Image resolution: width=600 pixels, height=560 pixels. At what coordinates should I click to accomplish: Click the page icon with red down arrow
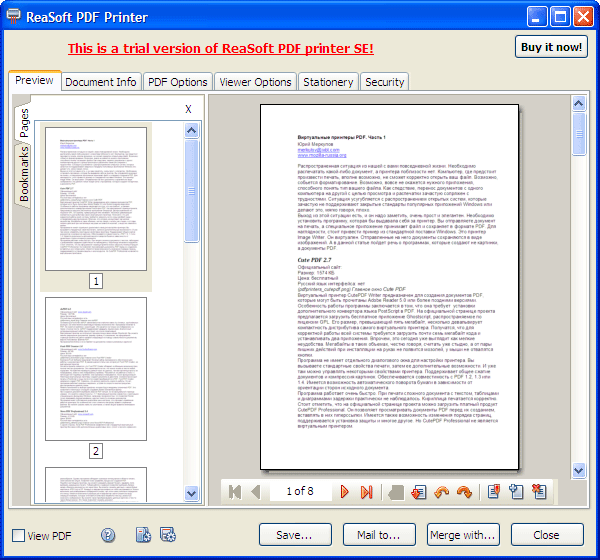coord(419,492)
